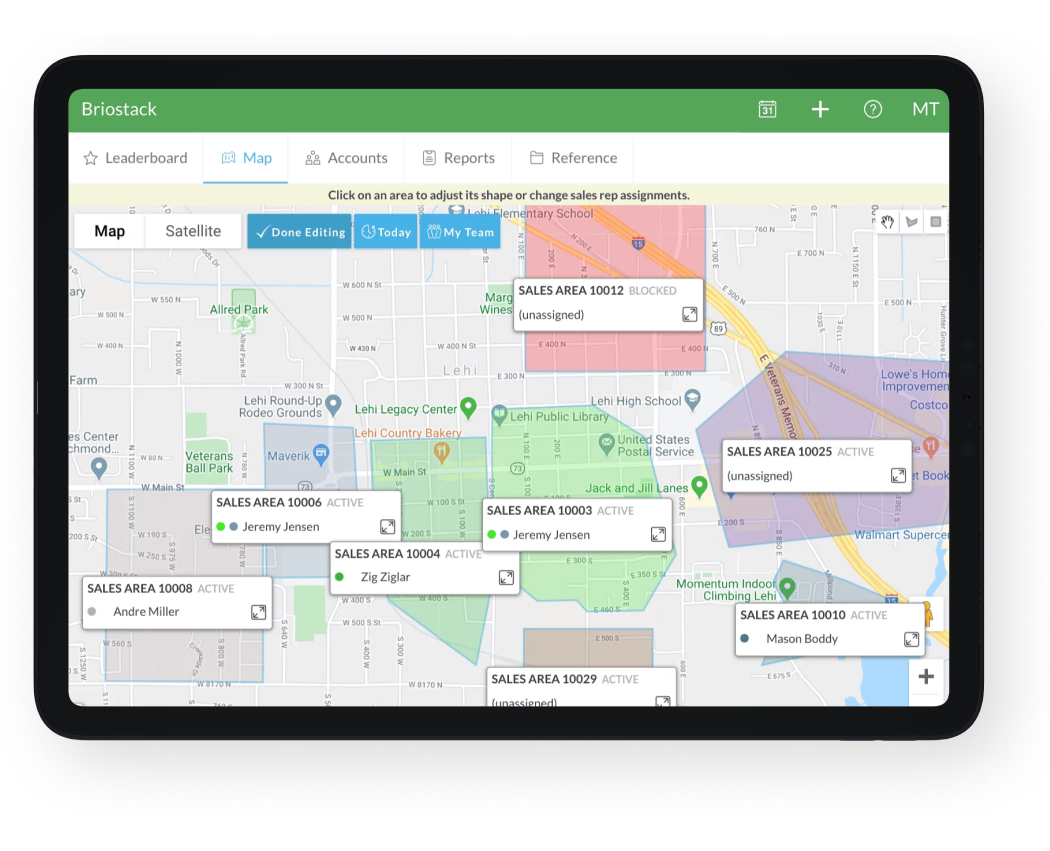Switch map view to Satellite mode
1050x851 pixels.
coord(193,231)
